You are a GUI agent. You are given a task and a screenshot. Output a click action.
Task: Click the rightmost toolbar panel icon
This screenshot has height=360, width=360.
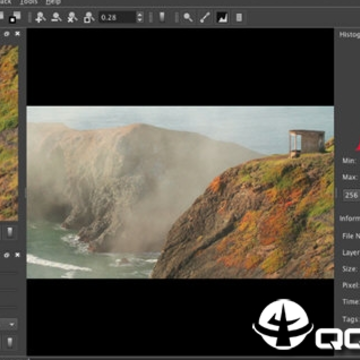239,17
